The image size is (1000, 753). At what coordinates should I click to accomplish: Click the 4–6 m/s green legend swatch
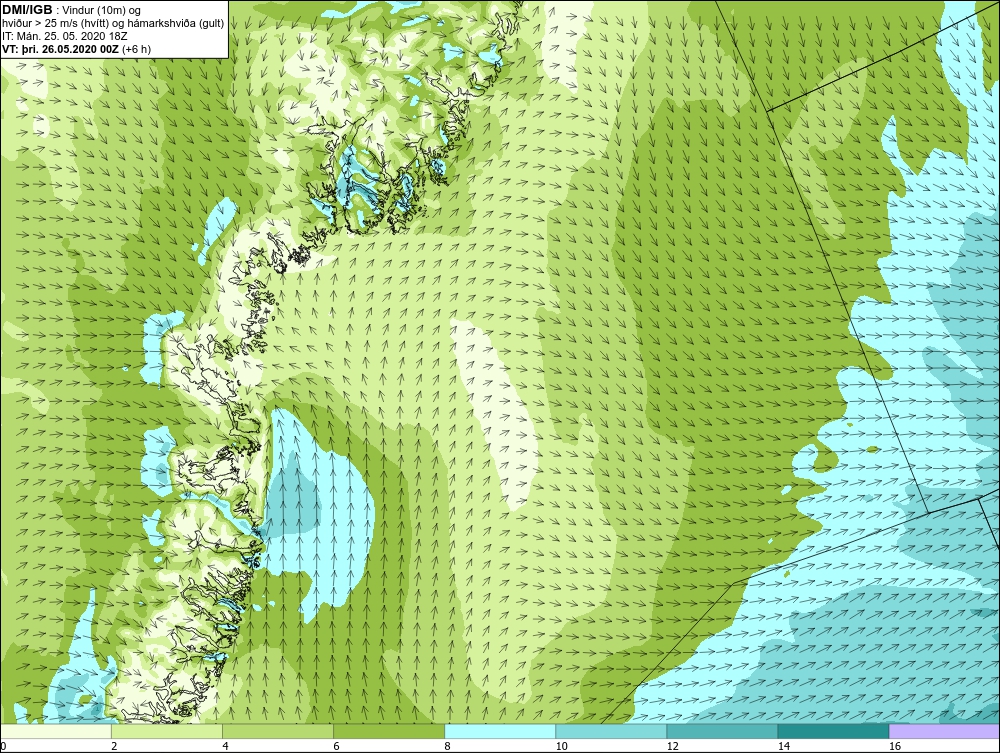(277, 731)
